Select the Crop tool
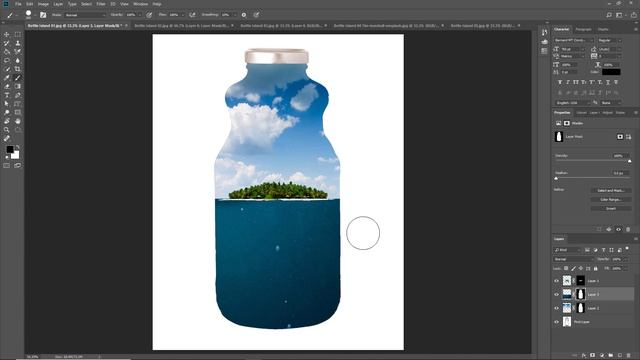This screenshot has height=360, width=640. 18,69
